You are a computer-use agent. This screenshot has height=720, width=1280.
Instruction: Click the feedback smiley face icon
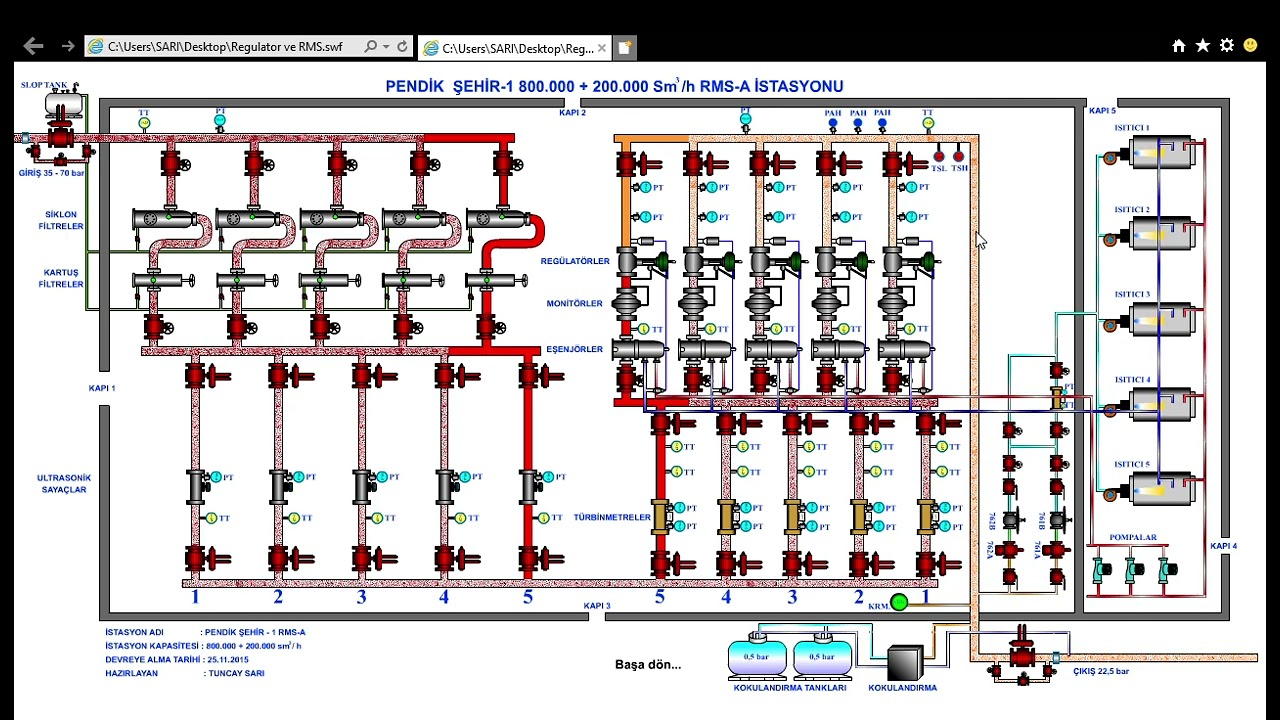(1251, 46)
